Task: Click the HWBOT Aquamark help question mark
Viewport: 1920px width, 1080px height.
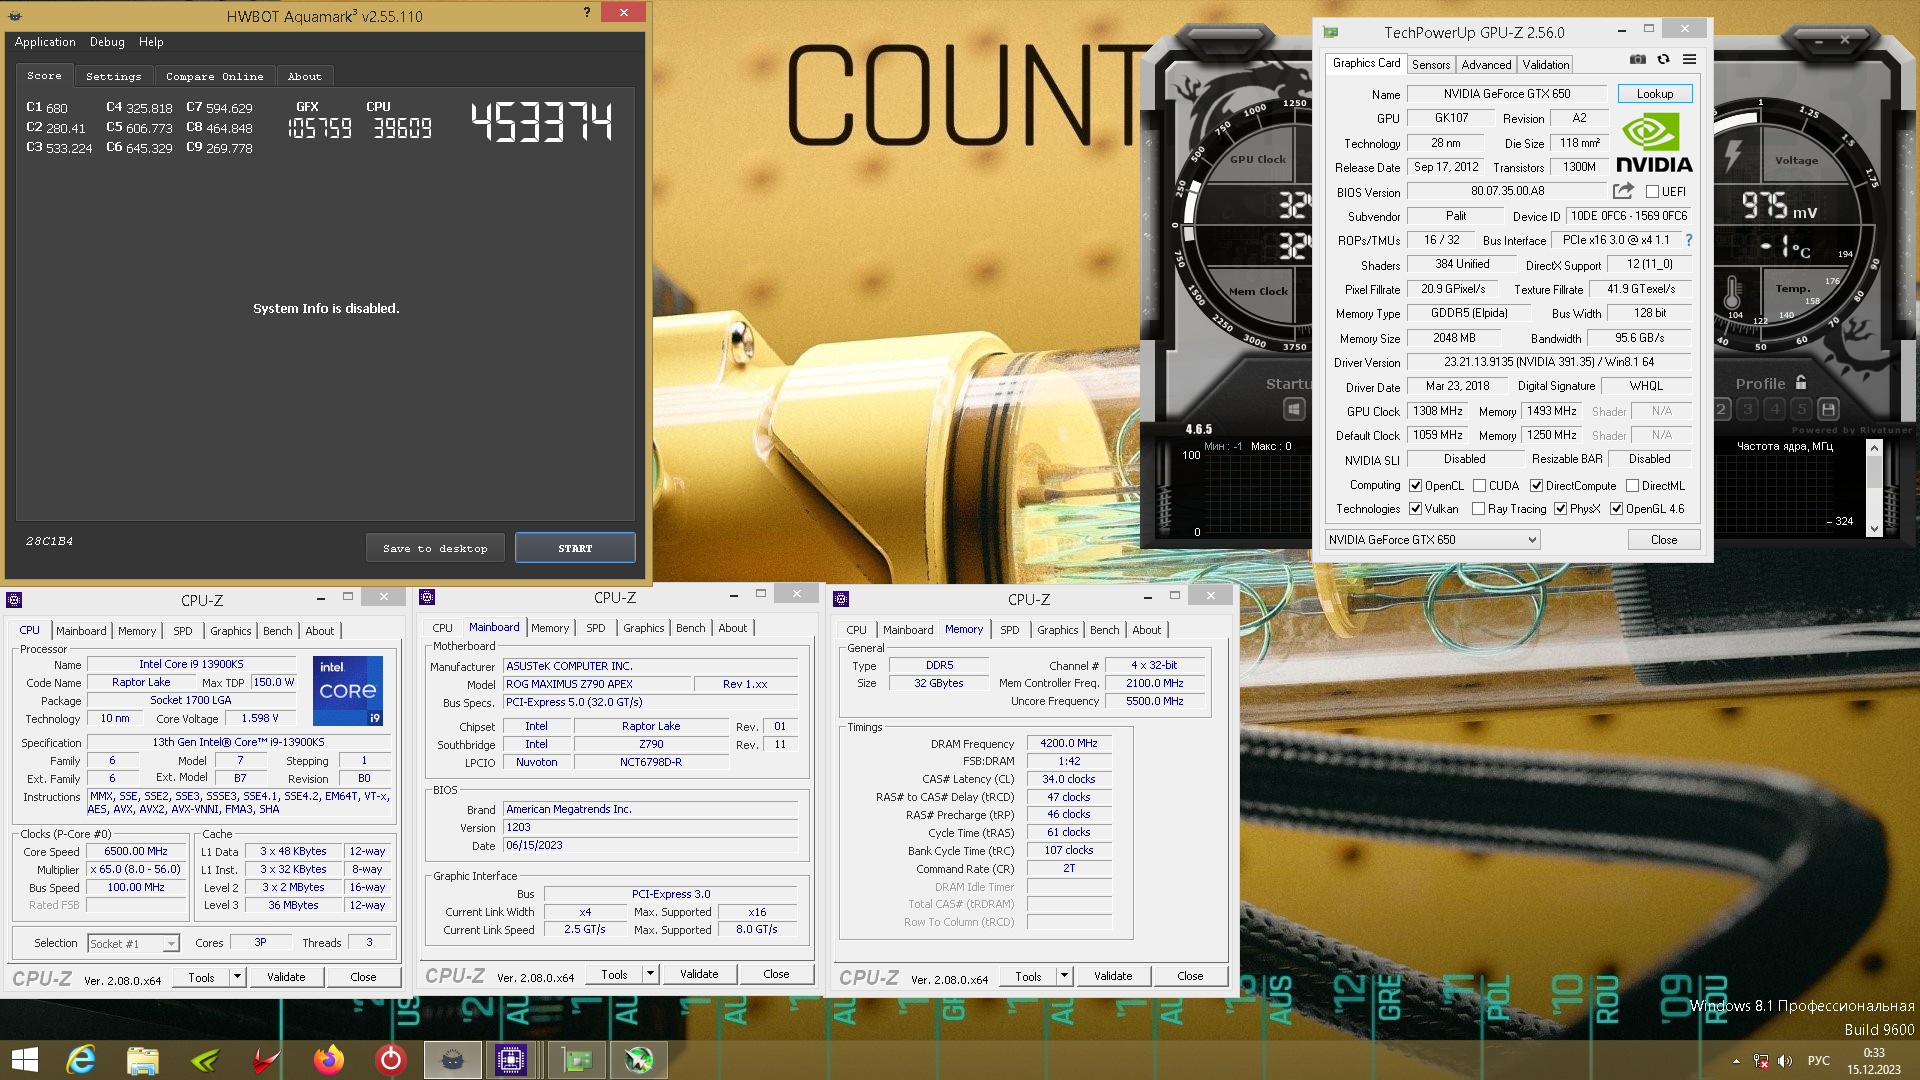Action: 587,12
